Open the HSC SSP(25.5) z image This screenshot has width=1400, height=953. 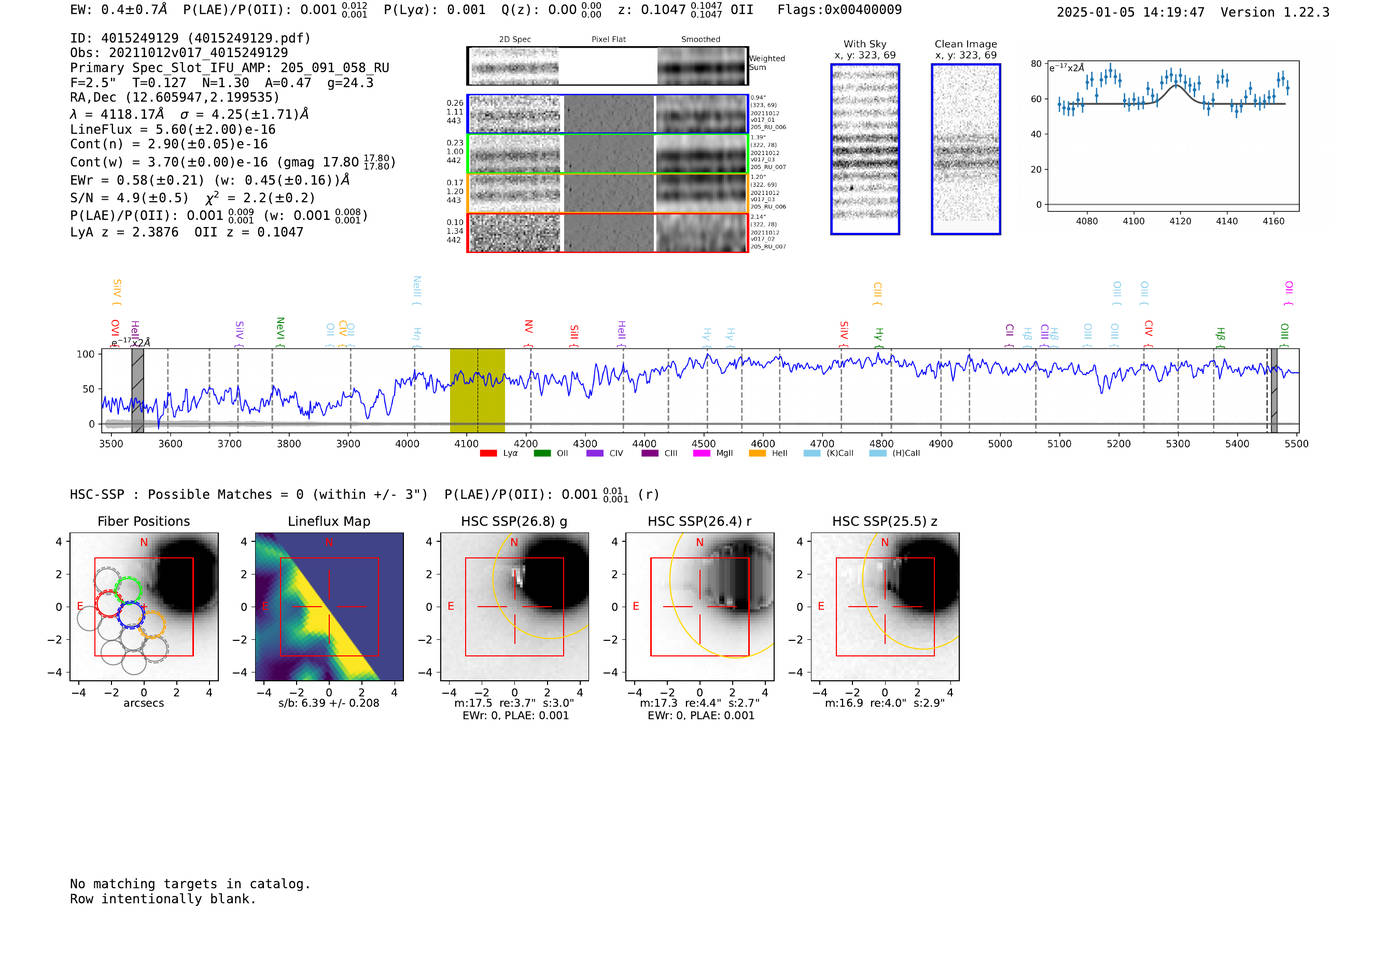coord(884,606)
